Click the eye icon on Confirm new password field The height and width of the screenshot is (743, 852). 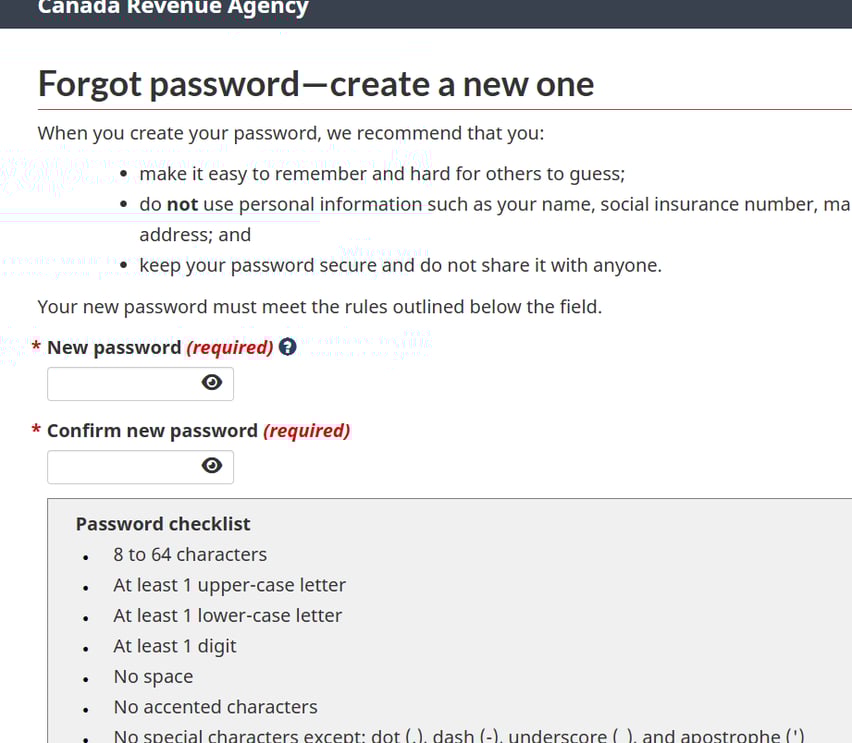tap(213, 466)
